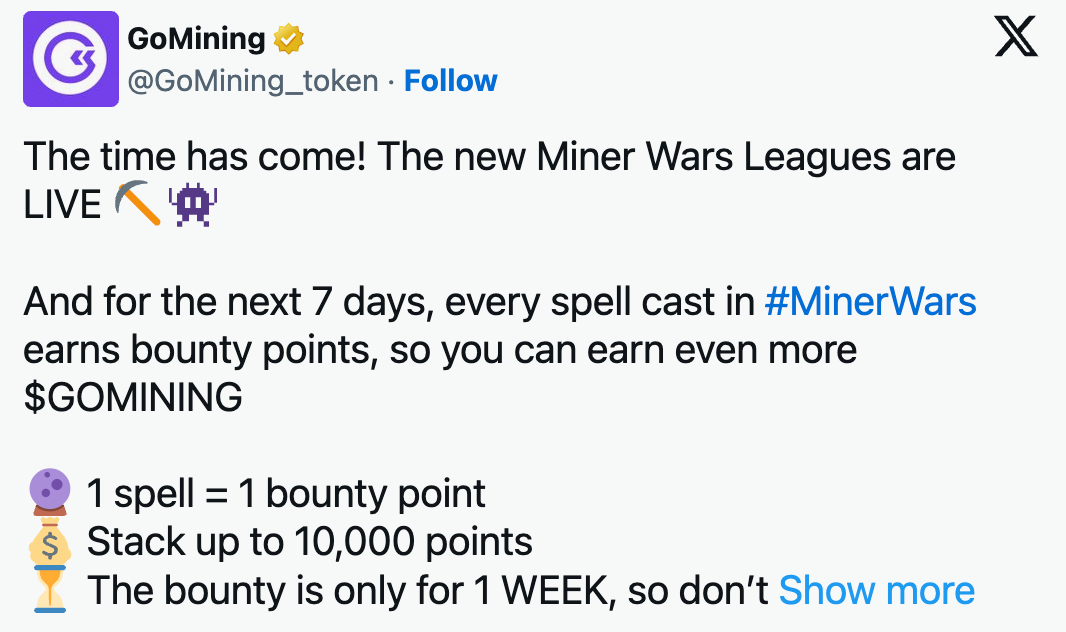
Task: Follow the GoMining account
Action: [450, 81]
